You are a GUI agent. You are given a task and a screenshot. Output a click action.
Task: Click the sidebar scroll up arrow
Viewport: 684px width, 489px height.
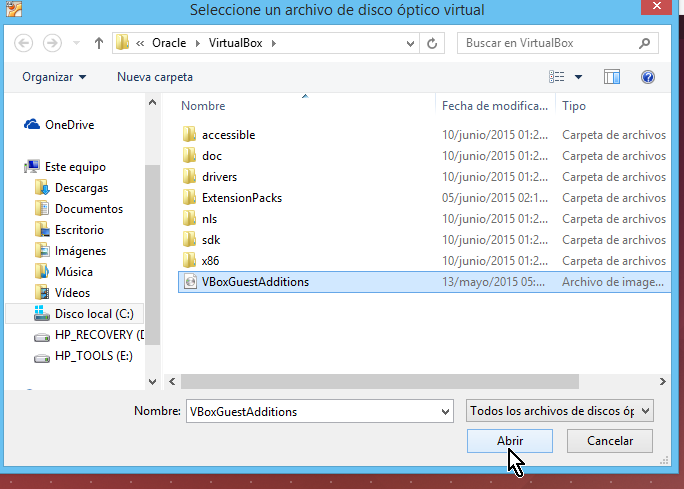click(x=152, y=103)
